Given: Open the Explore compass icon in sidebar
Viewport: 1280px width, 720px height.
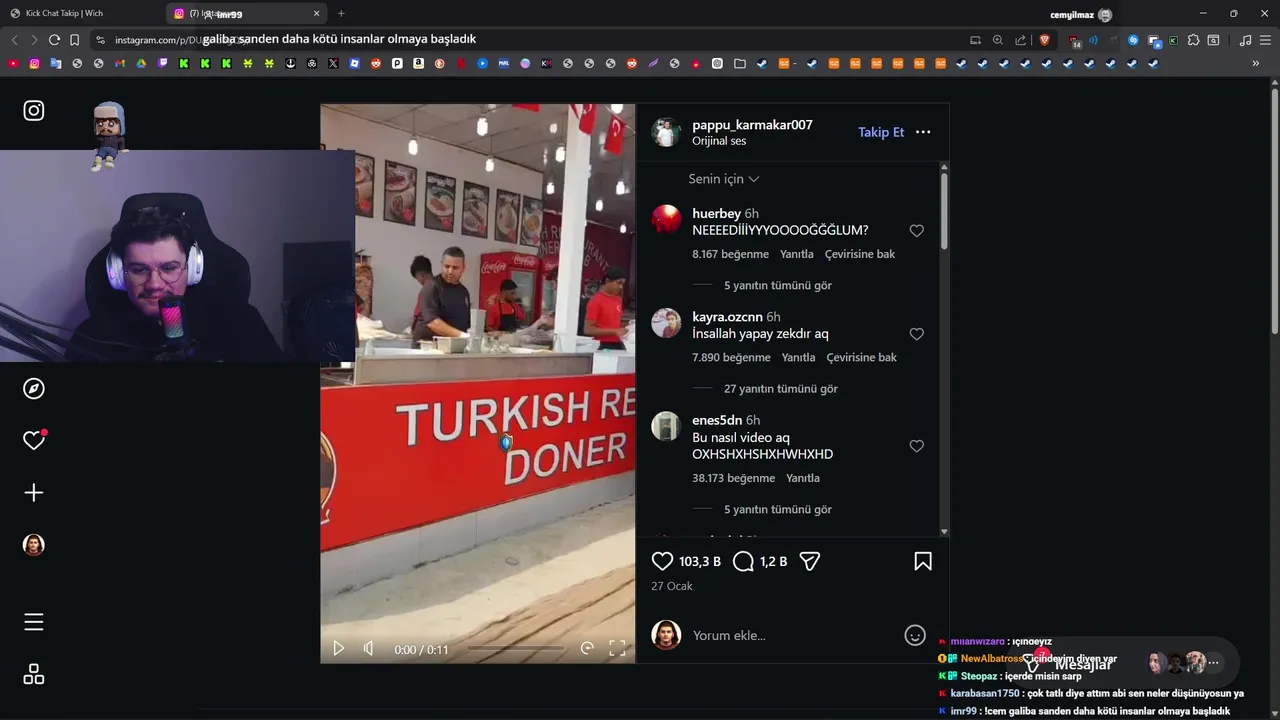Looking at the screenshot, I should tap(34, 388).
